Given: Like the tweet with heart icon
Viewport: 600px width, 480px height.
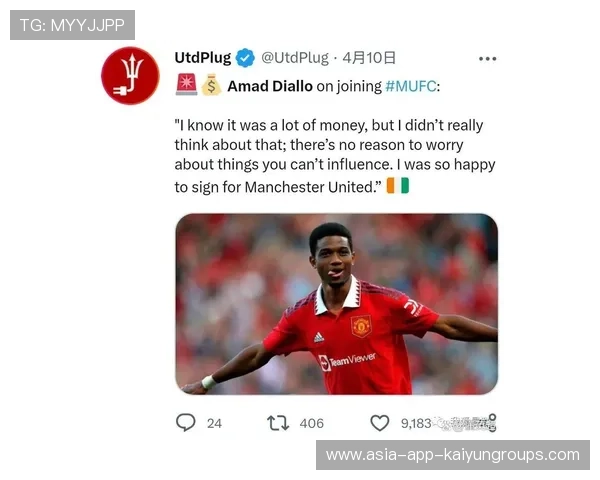Looking at the screenshot, I should click(x=380, y=423).
